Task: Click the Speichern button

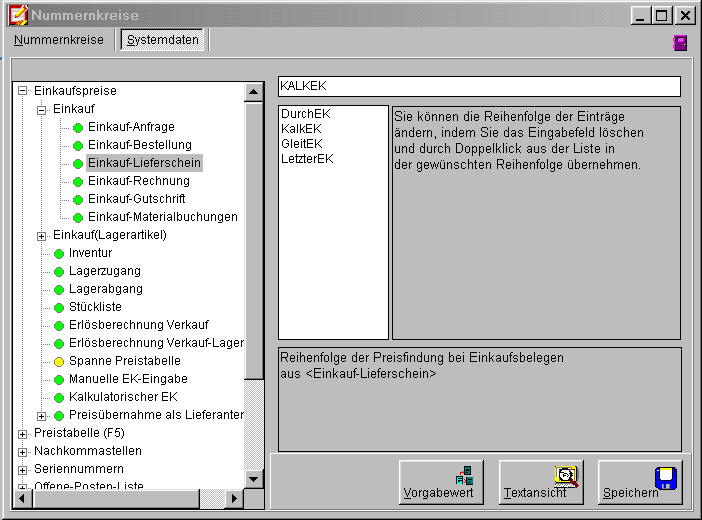Action: pos(639,483)
